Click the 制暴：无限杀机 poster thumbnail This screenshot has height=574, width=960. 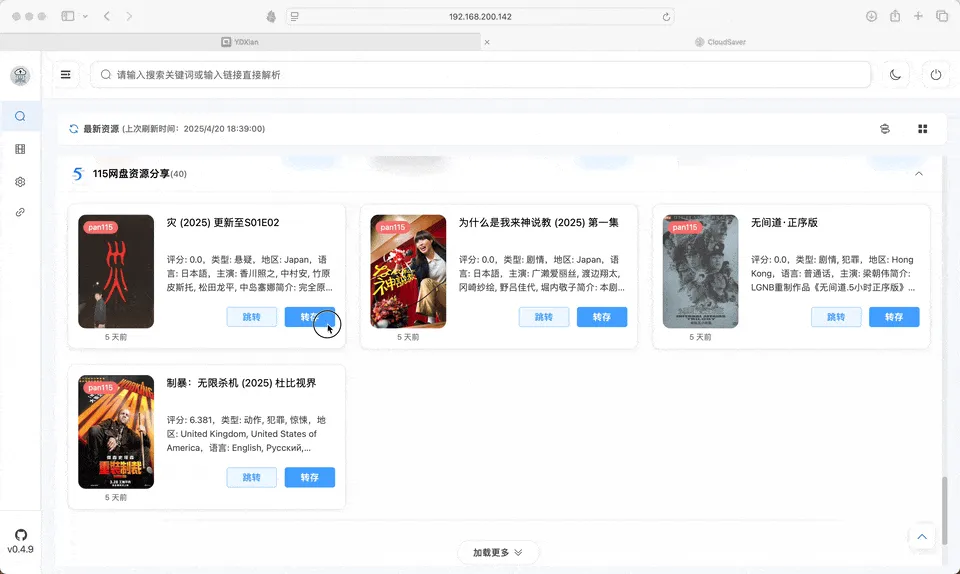(116, 432)
